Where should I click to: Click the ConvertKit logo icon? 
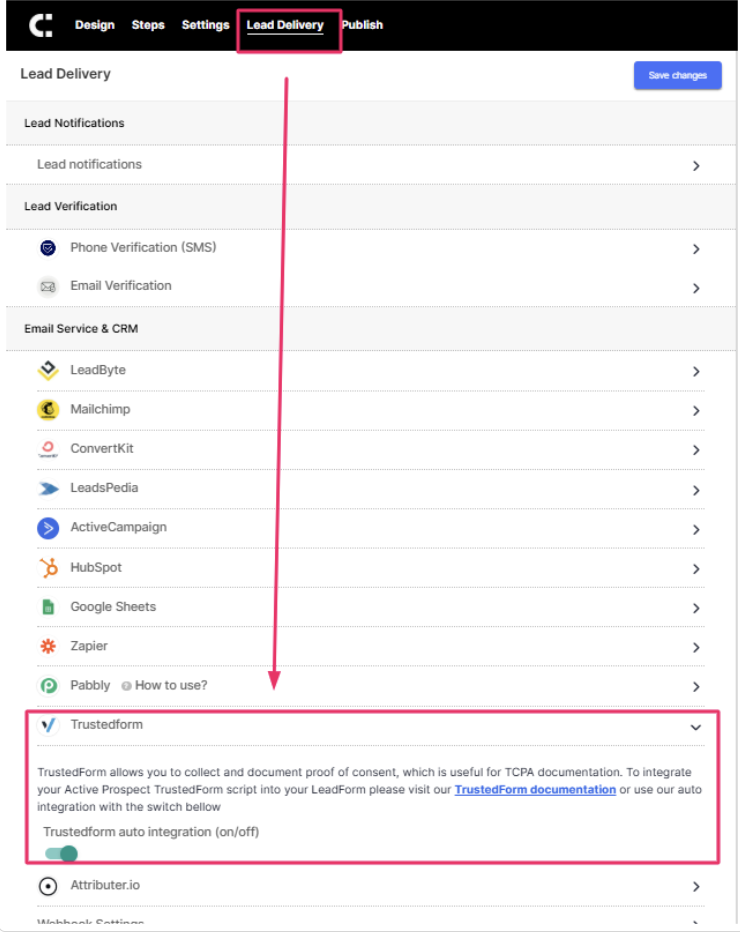48,449
